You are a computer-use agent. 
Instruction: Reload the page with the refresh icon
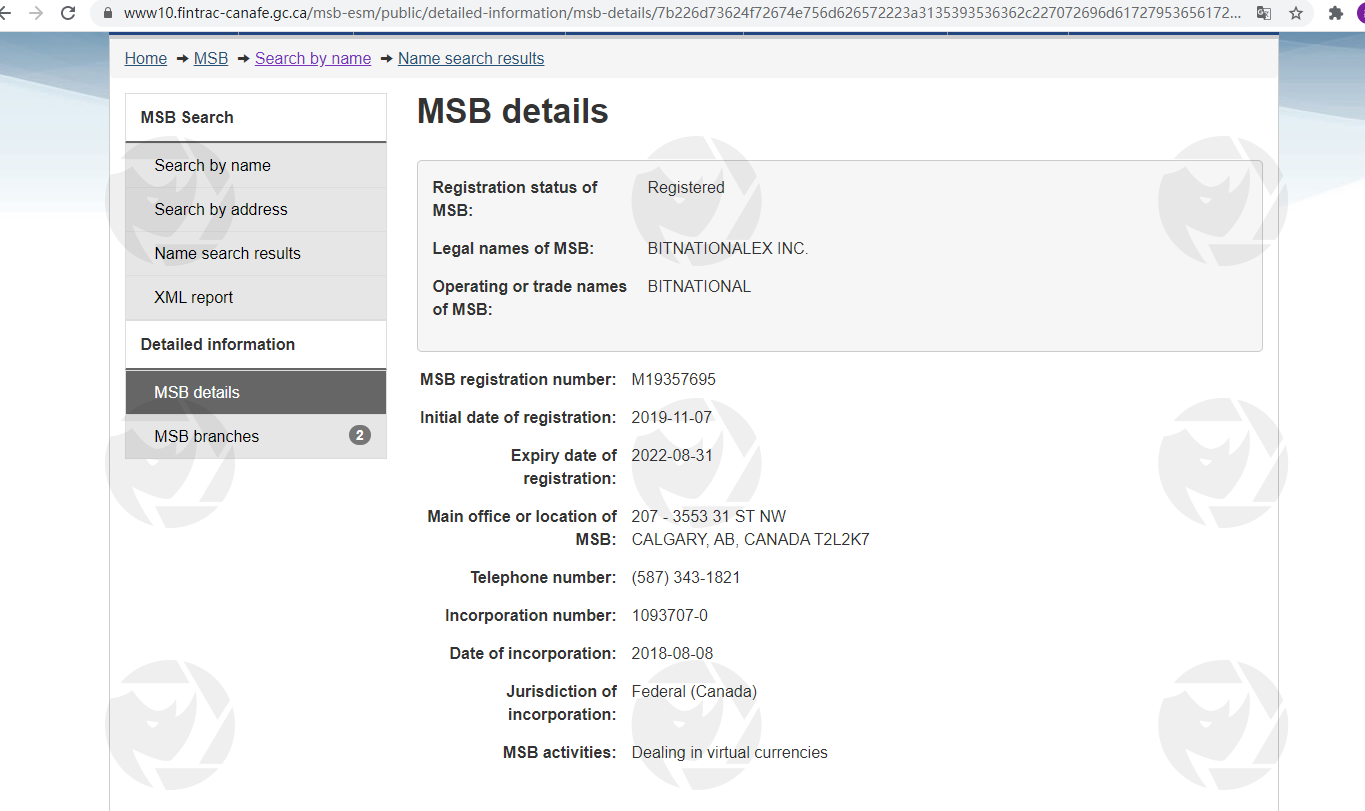(x=68, y=13)
